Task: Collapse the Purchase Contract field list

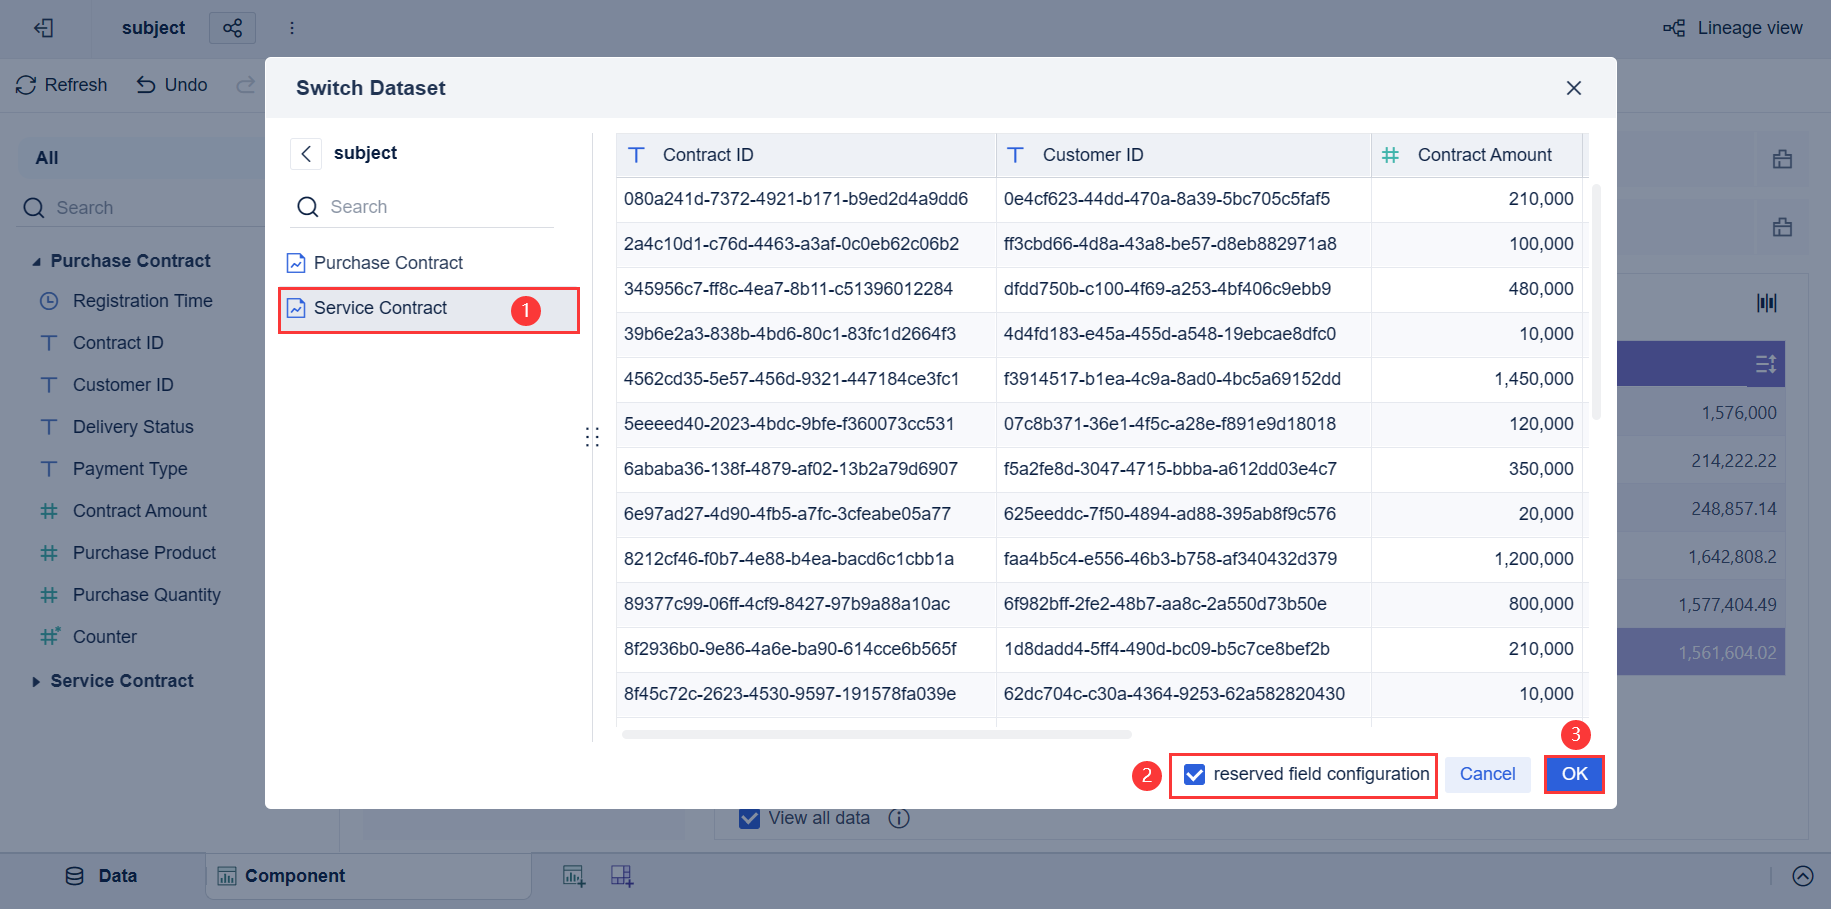Action: pyautogui.click(x=36, y=260)
